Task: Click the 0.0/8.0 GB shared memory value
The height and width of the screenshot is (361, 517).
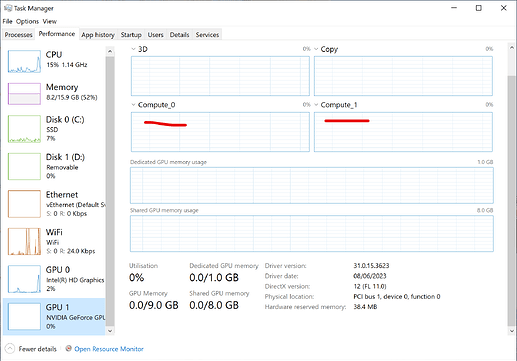Action: pos(214,305)
